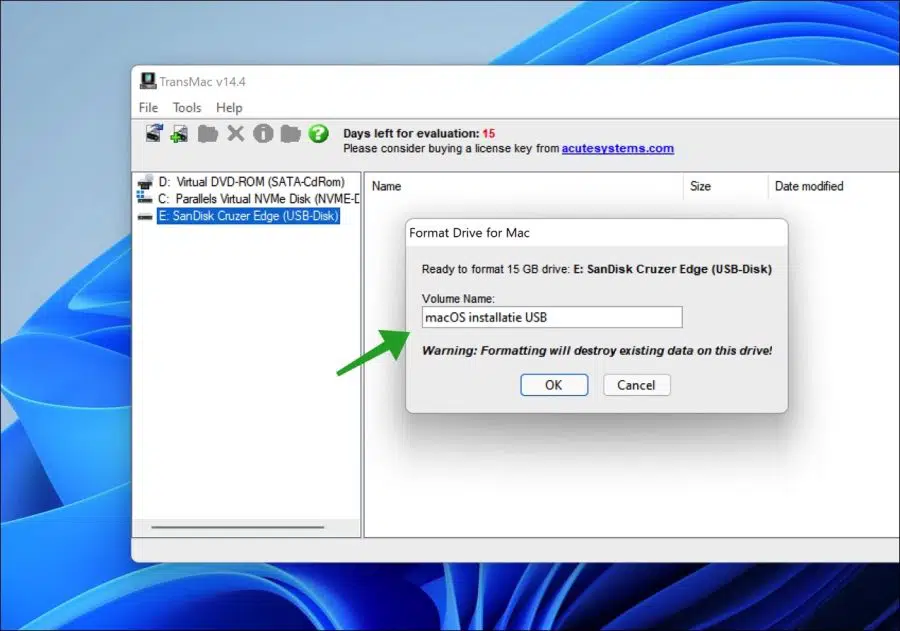The image size is (900, 631).
Task: Click the second gray folder toolbar icon
Action: click(x=290, y=134)
